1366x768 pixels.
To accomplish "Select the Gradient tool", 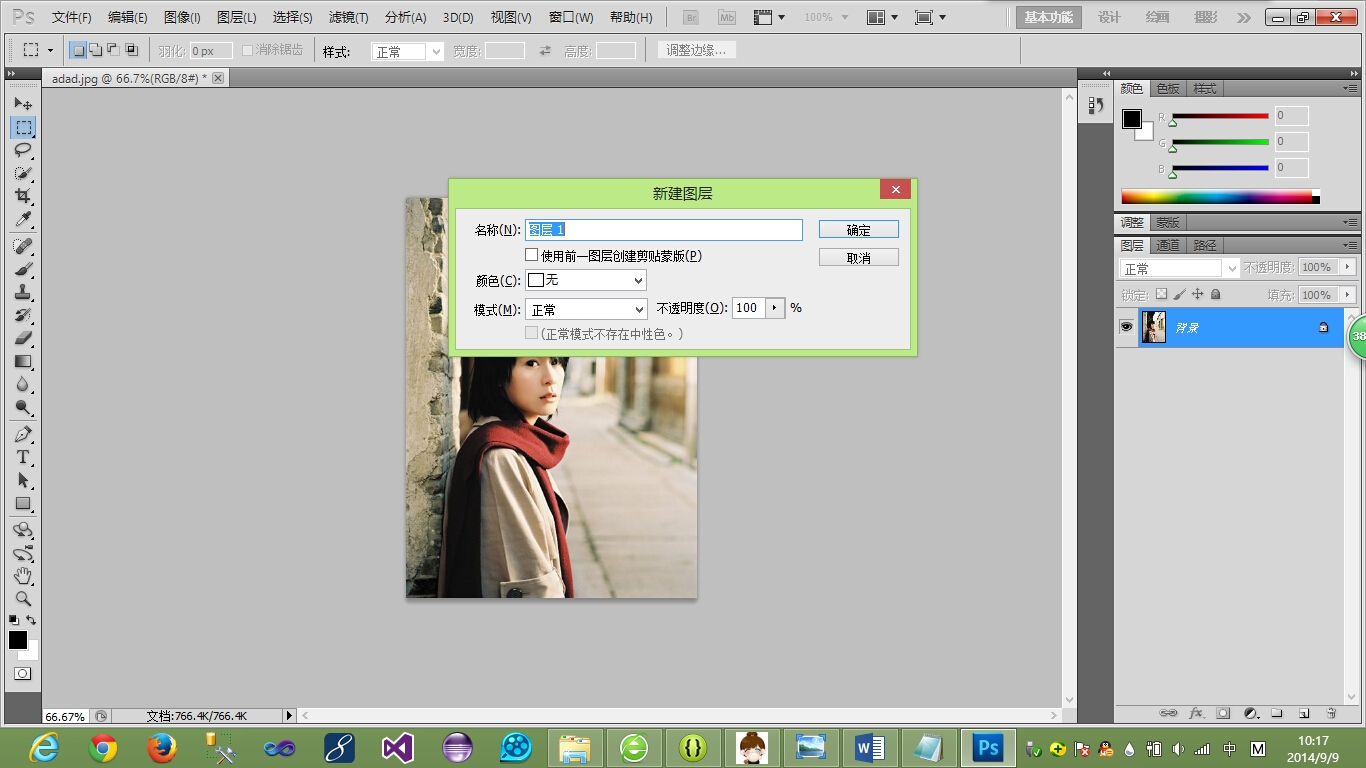I will click(x=23, y=361).
